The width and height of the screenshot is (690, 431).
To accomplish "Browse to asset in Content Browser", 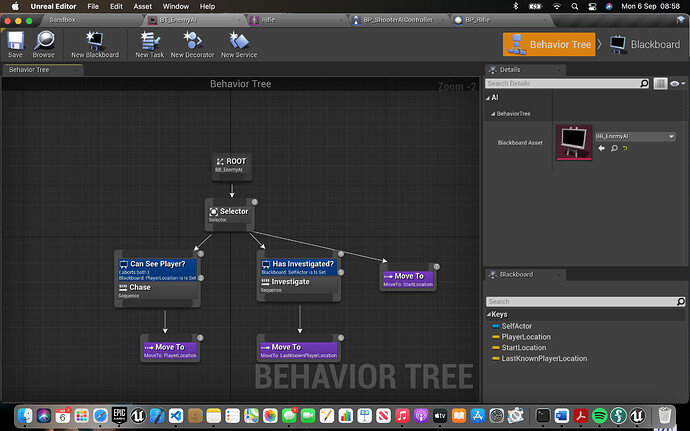I will click(x=44, y=44).
